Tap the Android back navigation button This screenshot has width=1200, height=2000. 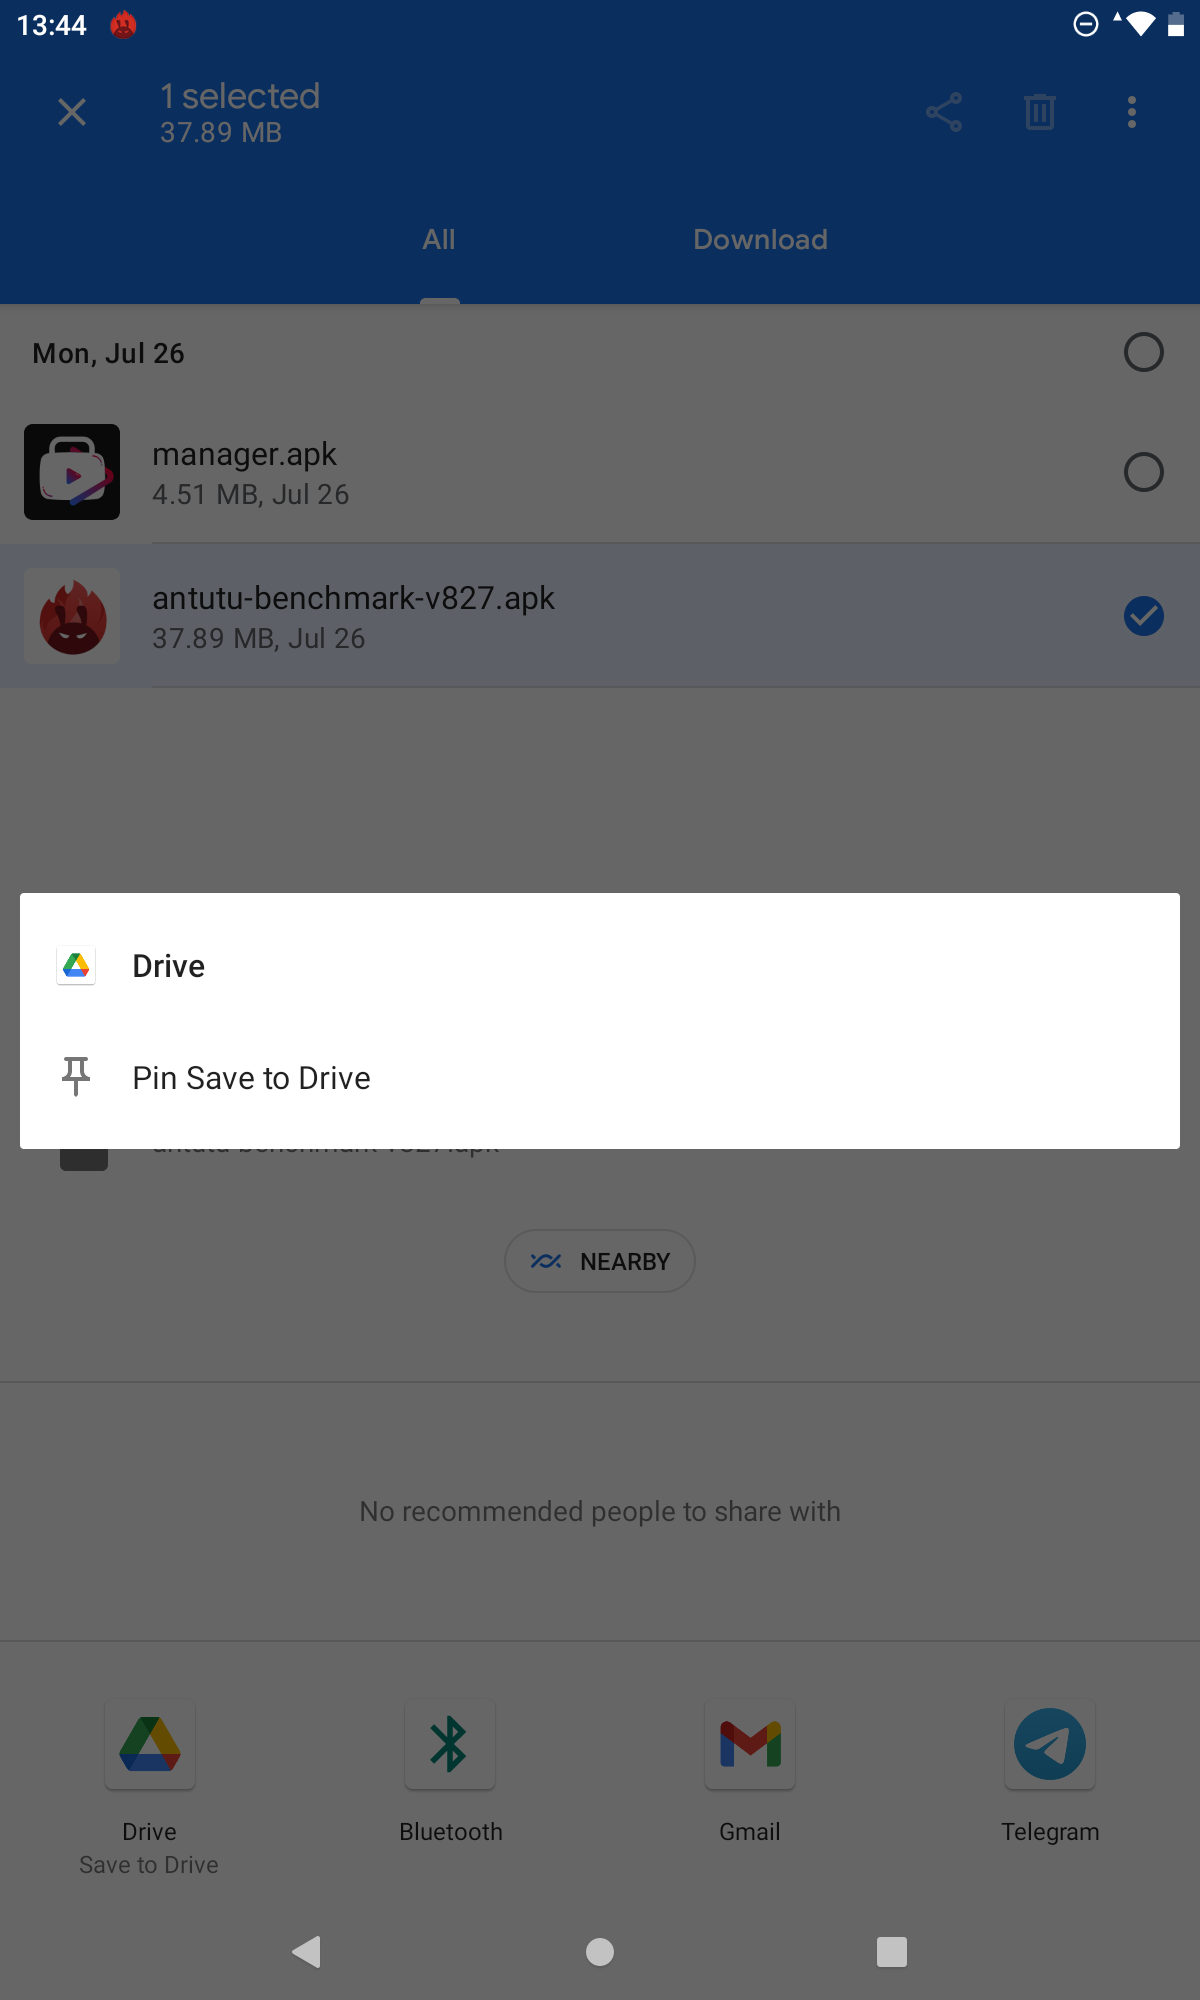coord(307,1951)
